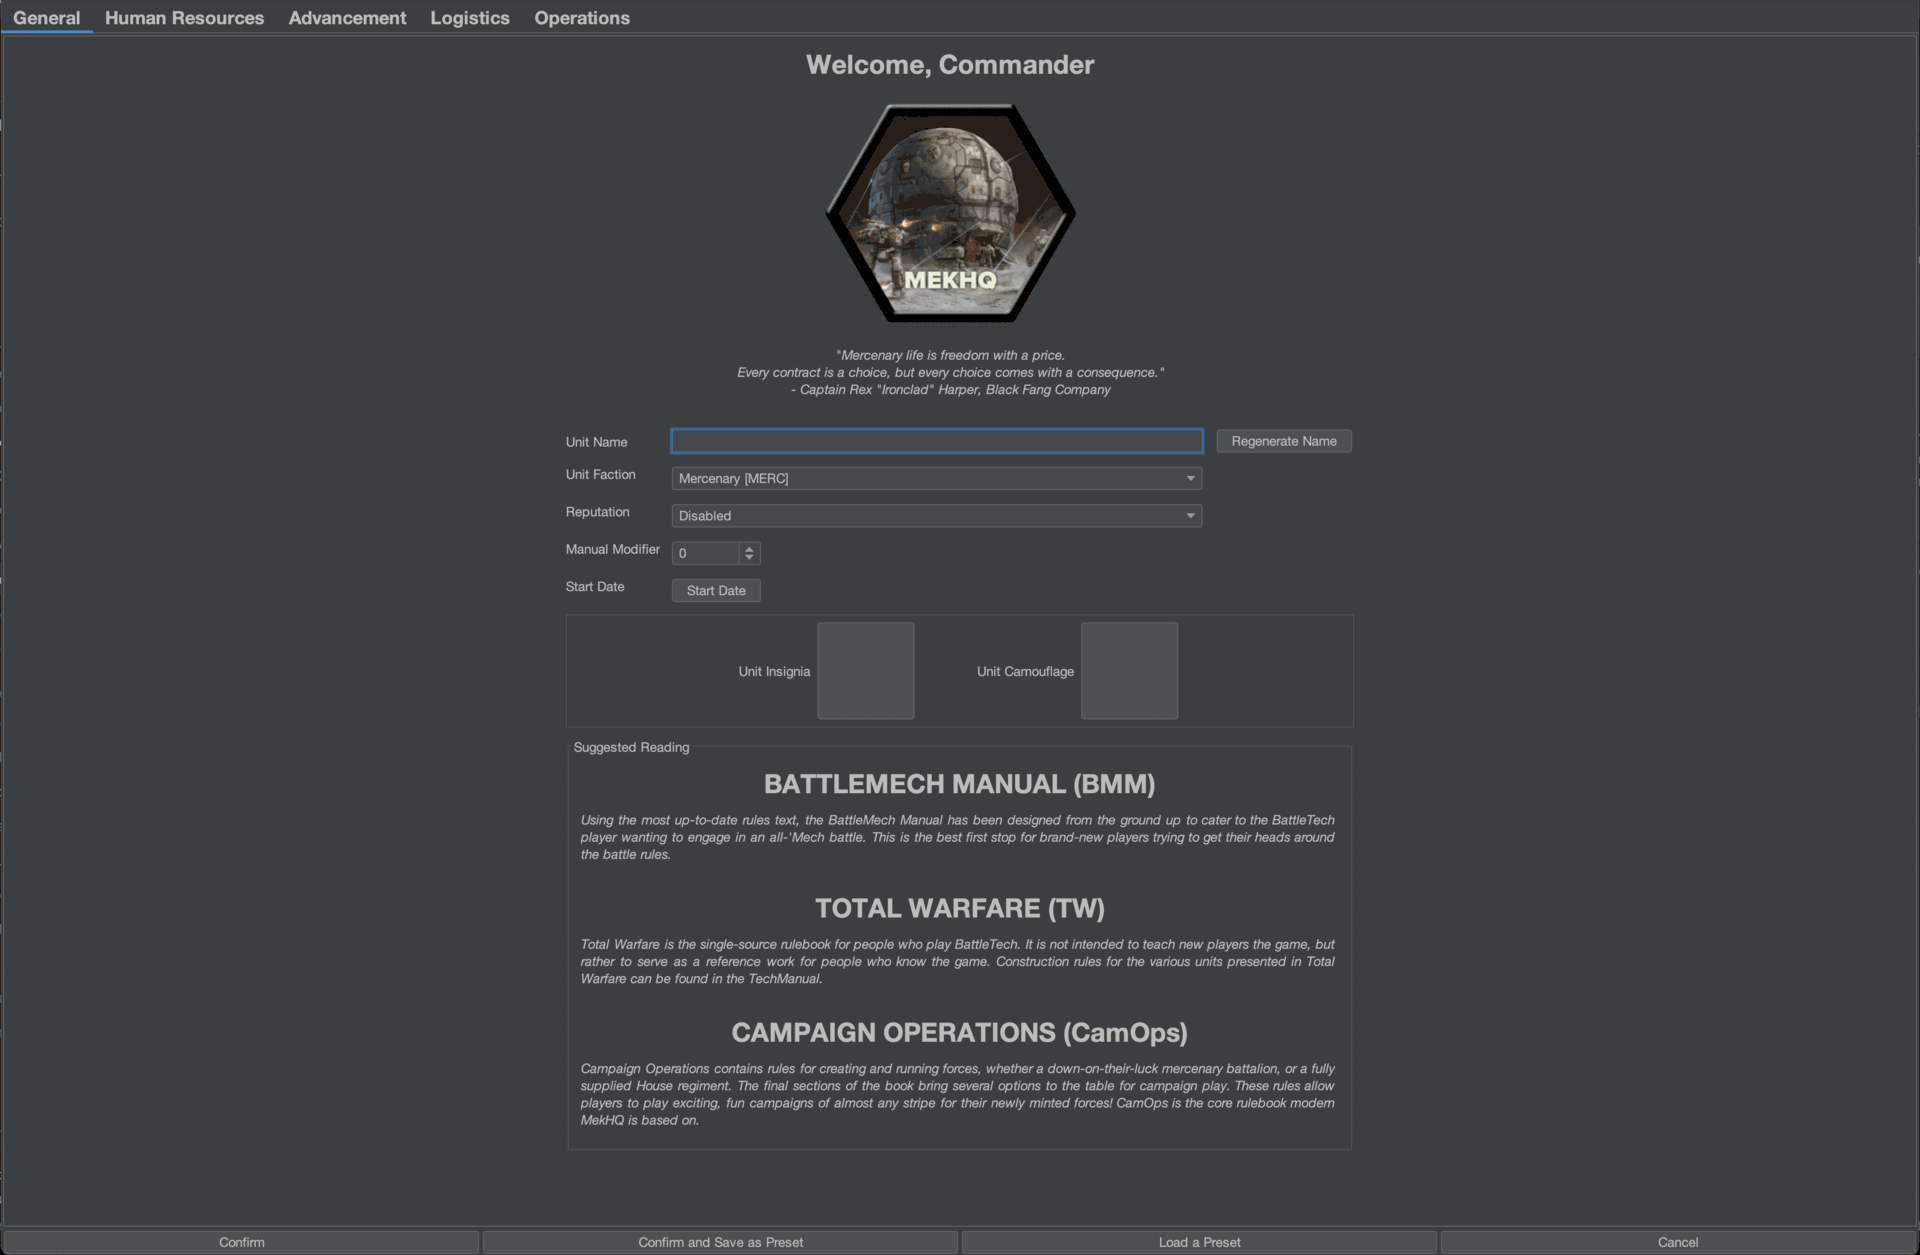
Task: Choose a Unit Insignia image
Action: coord(866,671)
